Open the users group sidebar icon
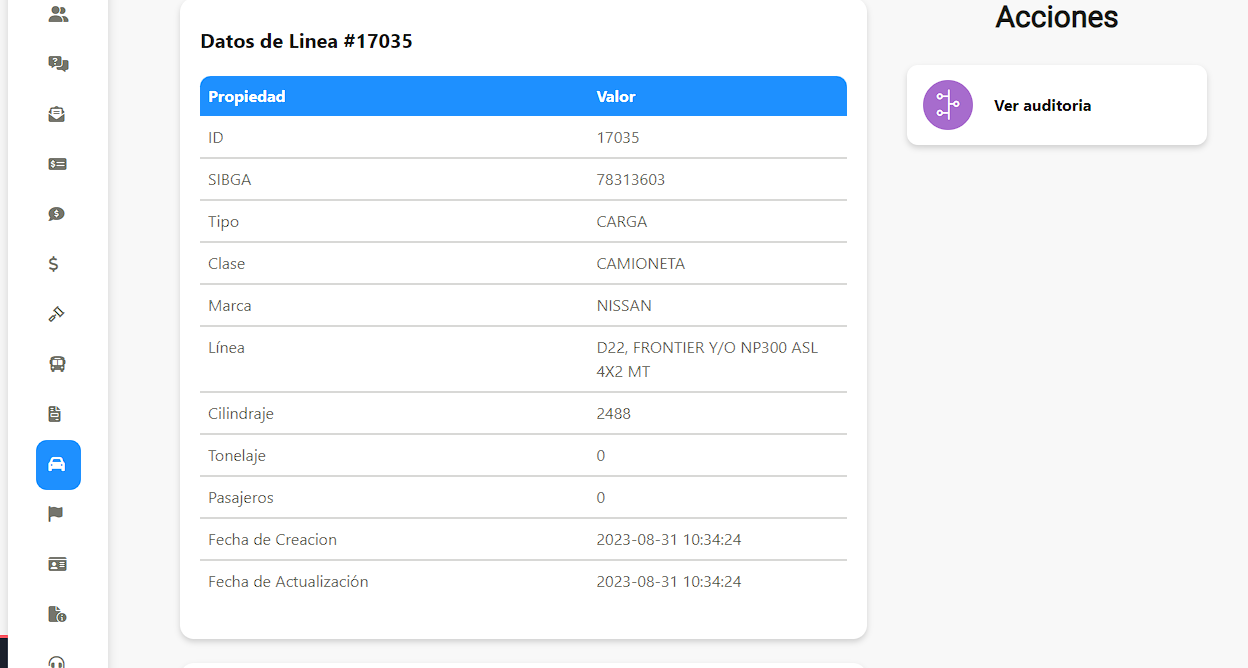Screen dimensions: 1248x668 coord(58,14)
